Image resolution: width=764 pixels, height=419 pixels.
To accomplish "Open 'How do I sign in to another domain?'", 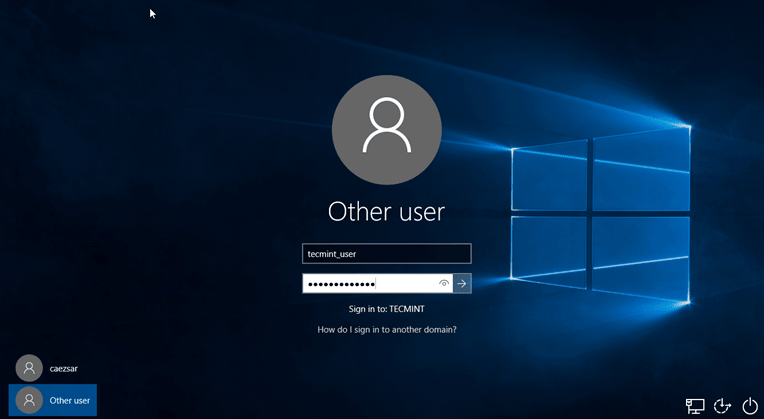I will pyautogui.click(x=386, y=329).
